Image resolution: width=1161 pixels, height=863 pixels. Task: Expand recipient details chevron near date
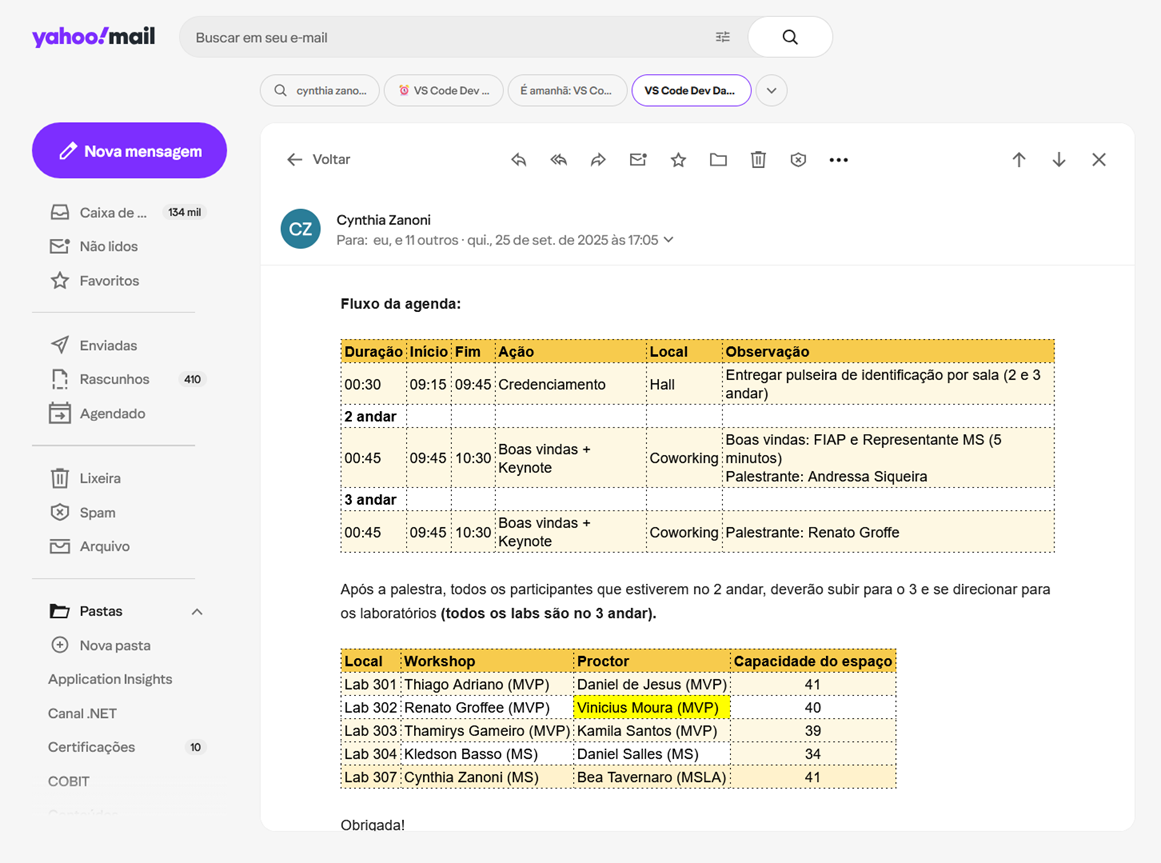(x=669, y=240)
